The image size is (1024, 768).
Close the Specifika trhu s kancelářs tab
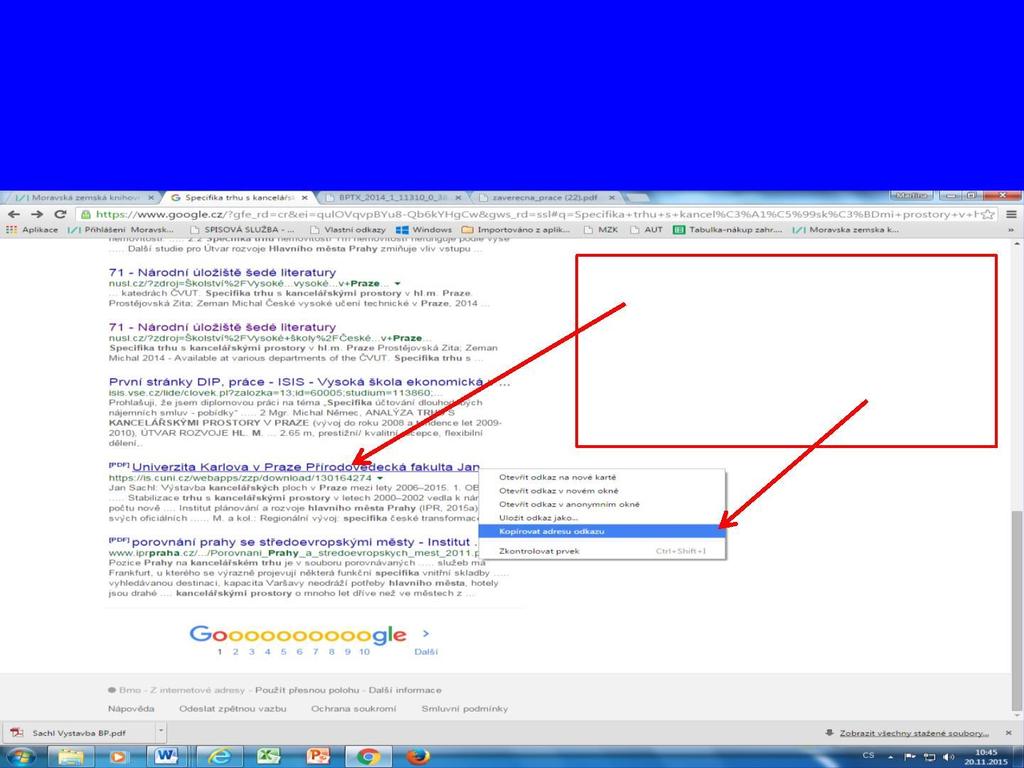click(x=304, y=197)
